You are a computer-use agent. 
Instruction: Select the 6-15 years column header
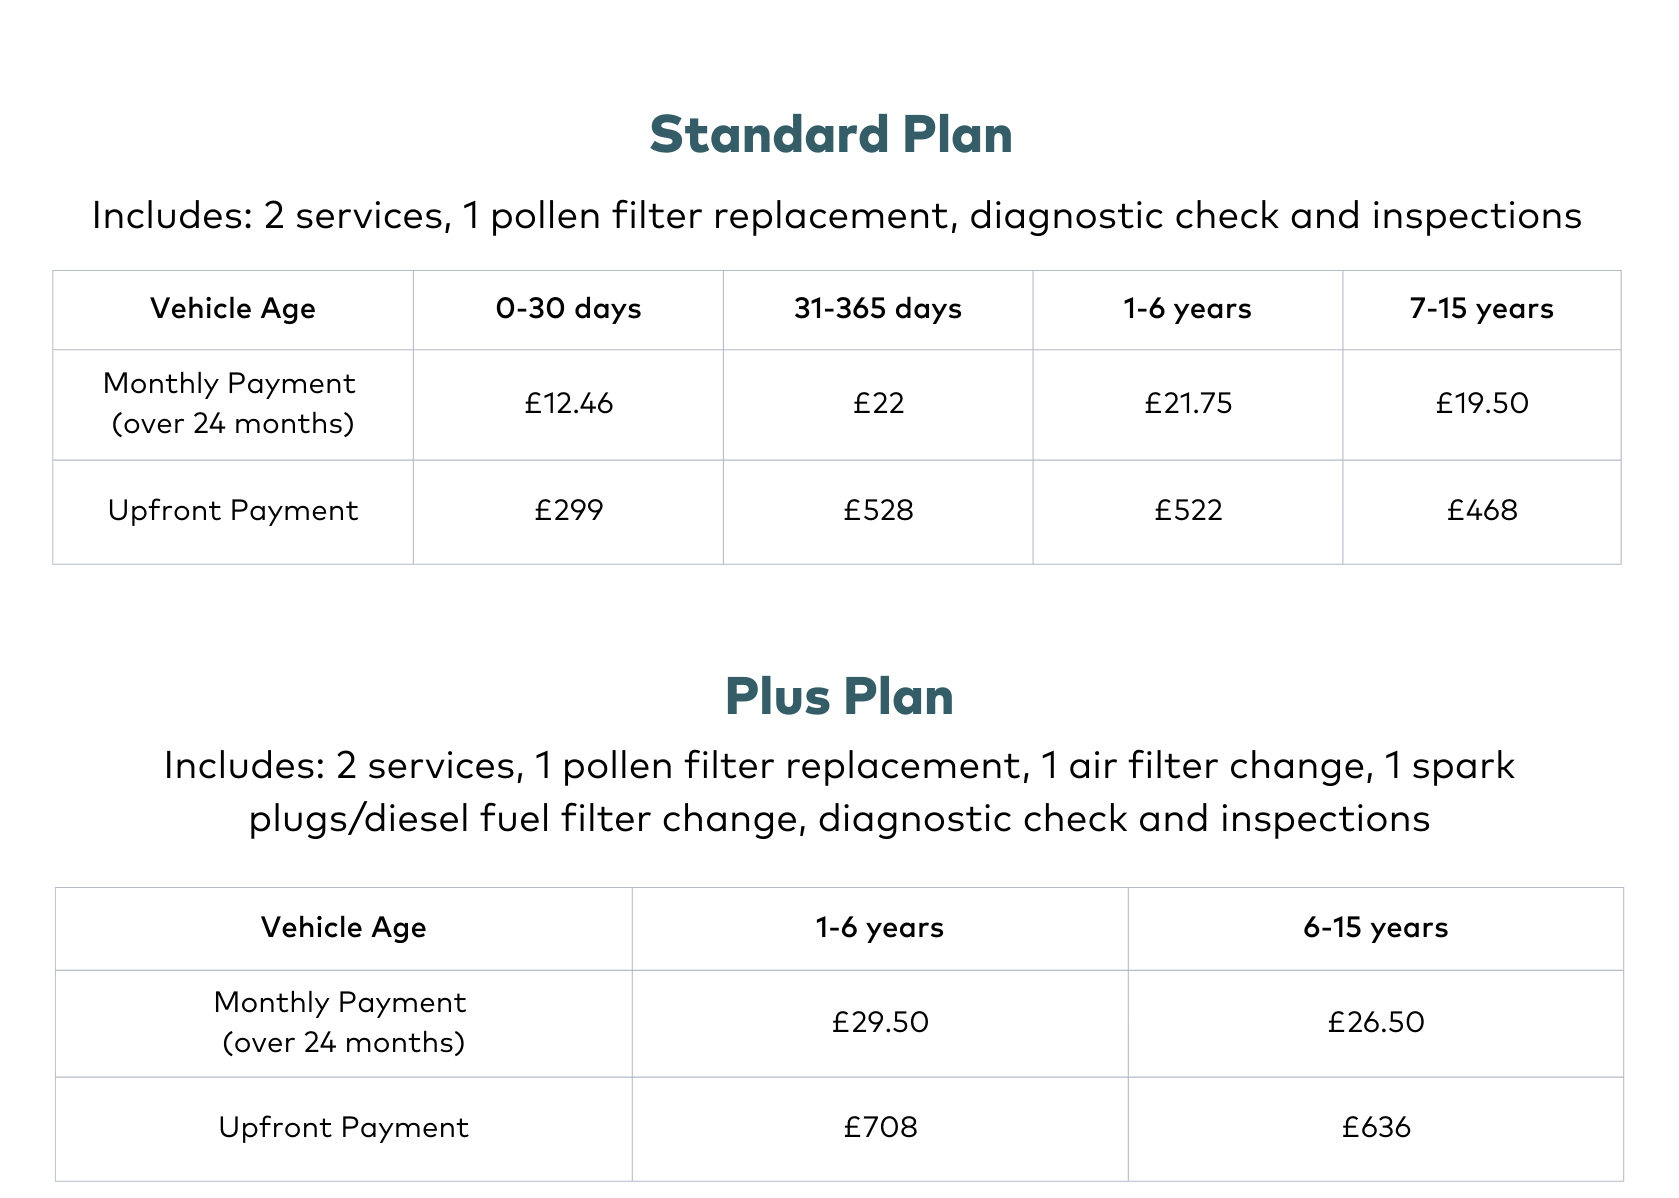(1376, 928)
